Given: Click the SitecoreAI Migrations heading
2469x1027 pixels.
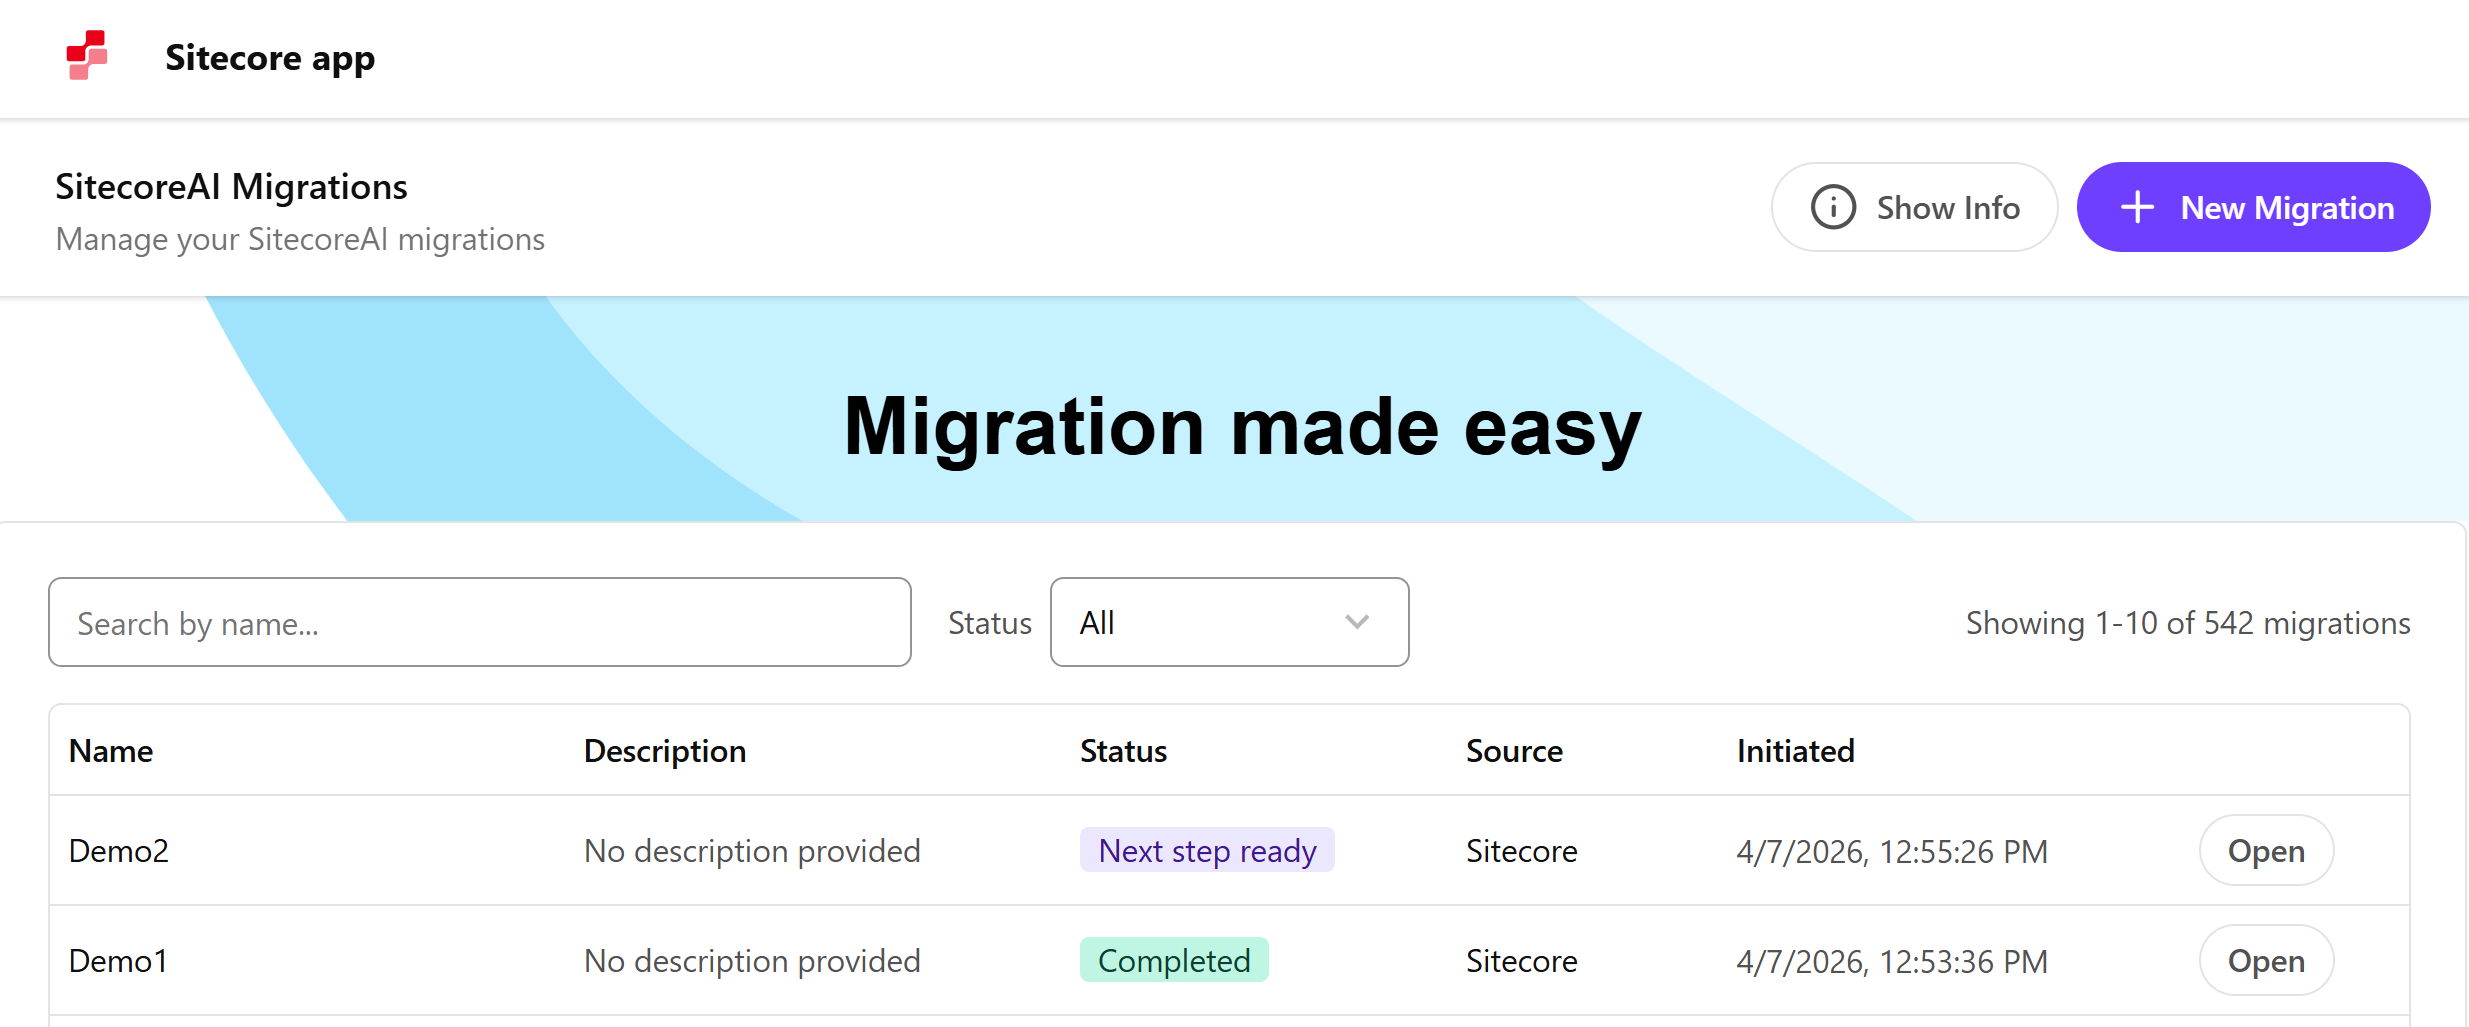Looking at the screenshot, I should [x=231, y=187].
